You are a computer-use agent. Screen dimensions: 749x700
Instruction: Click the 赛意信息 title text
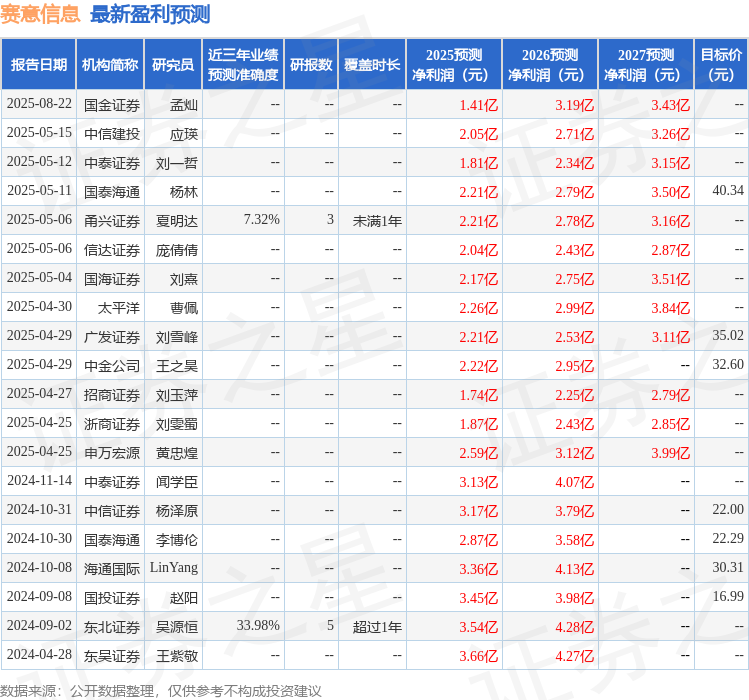(40, 14)
